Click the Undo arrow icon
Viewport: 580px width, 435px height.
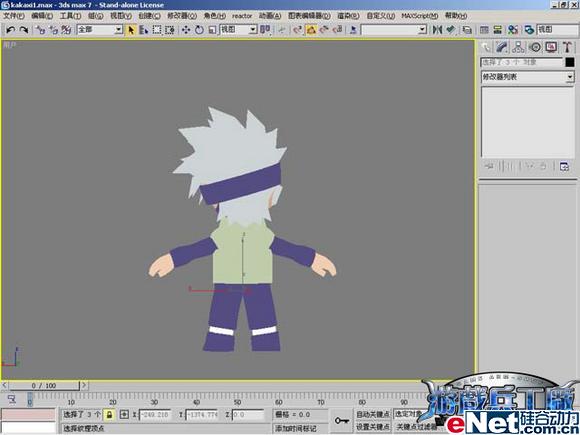point(10,30)
